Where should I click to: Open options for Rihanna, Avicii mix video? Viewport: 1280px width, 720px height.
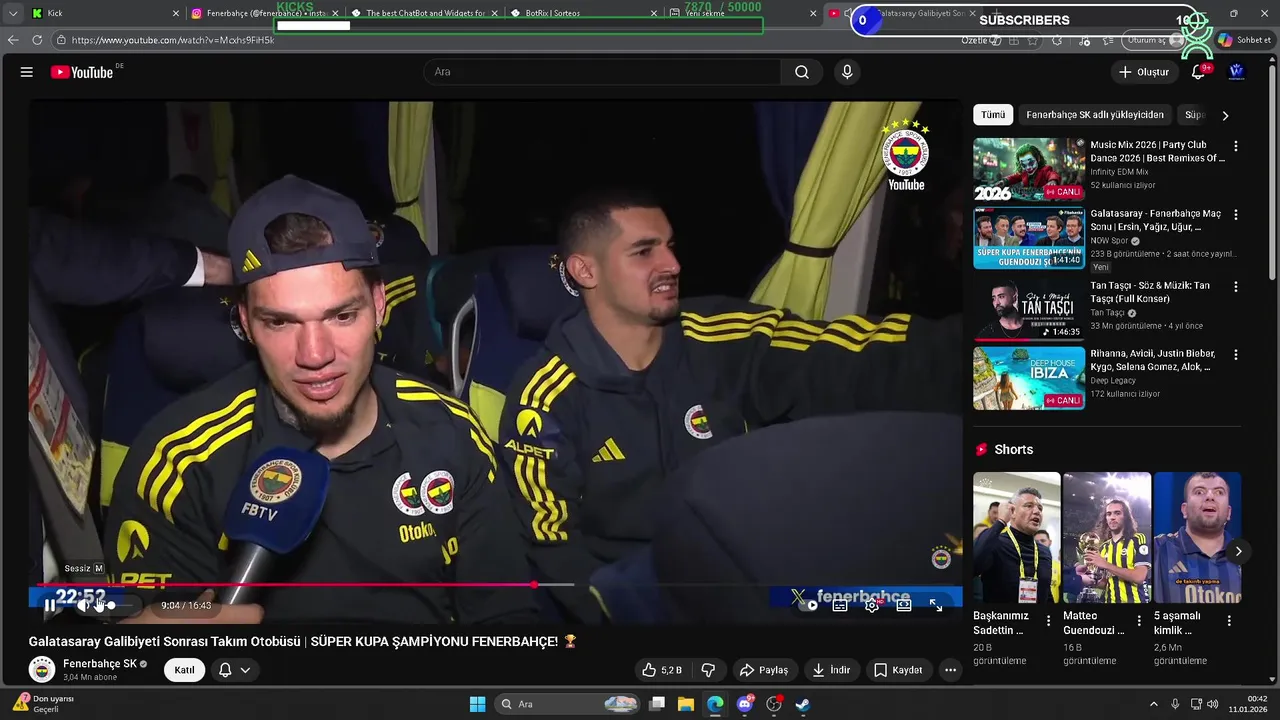tap(1236, 355)
